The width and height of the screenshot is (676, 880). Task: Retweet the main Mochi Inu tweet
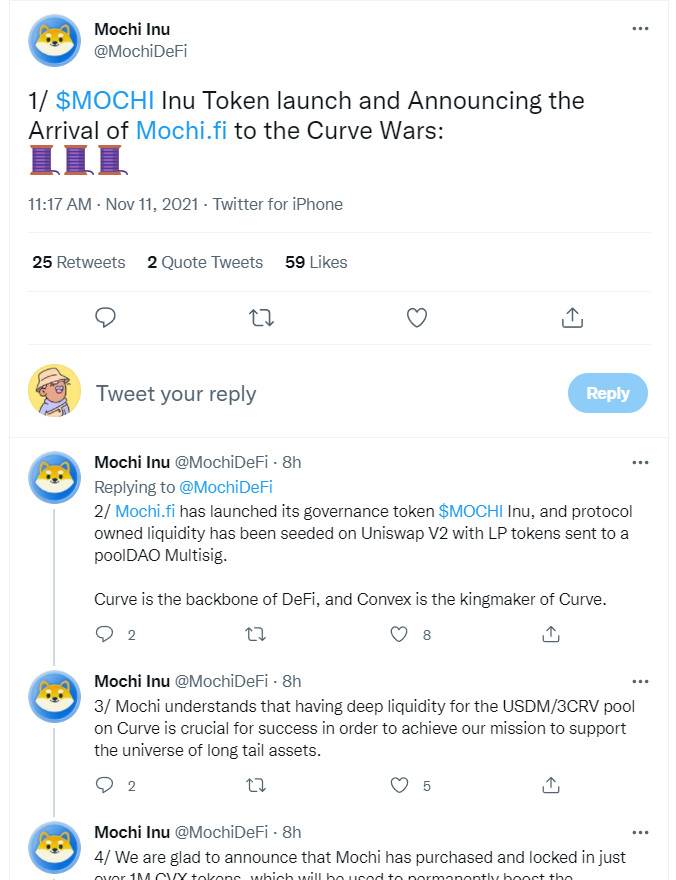tap(261, 318)
